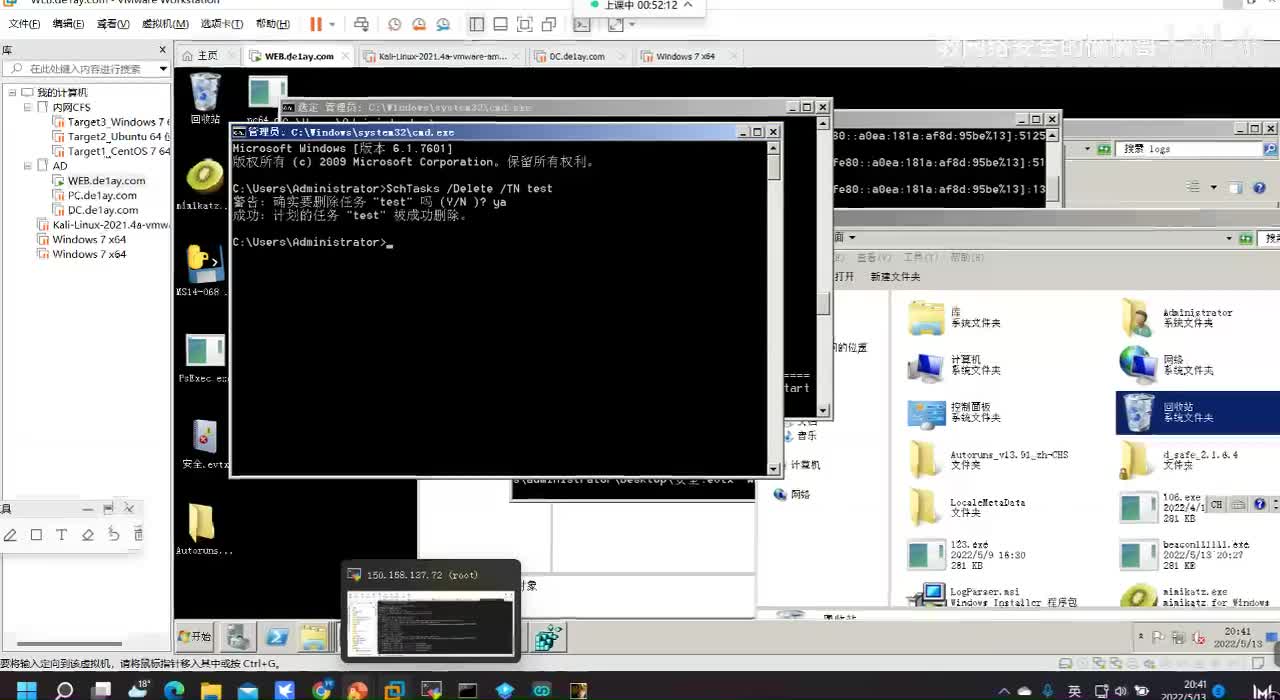This screenshot has height=700, width=1280.
Task: Select the text annotation tool
Action: 62,535
